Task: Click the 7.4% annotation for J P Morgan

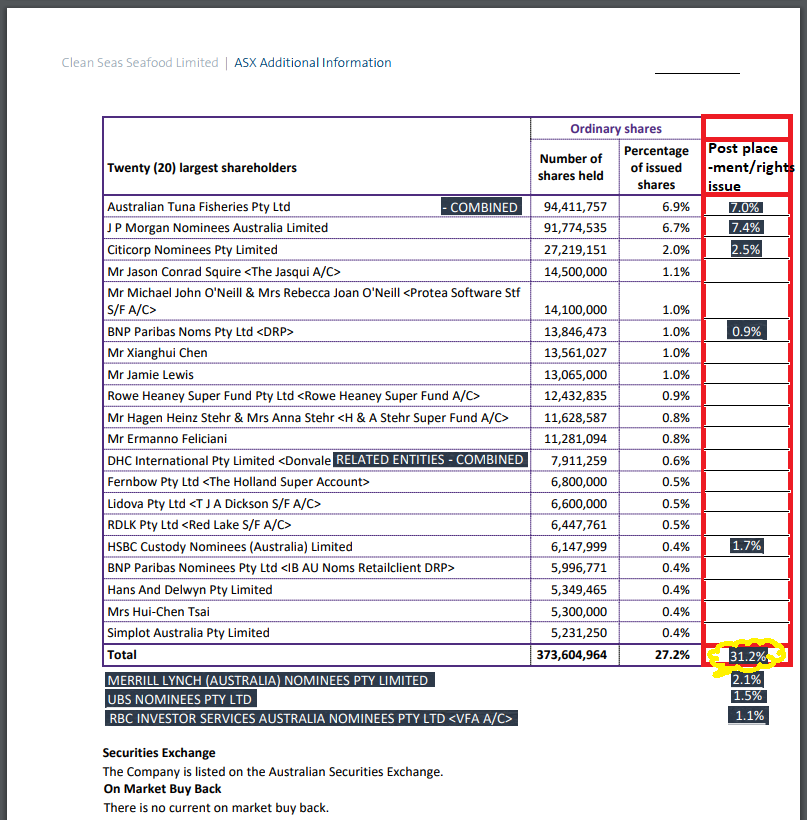Action: [x=746, y=227]
